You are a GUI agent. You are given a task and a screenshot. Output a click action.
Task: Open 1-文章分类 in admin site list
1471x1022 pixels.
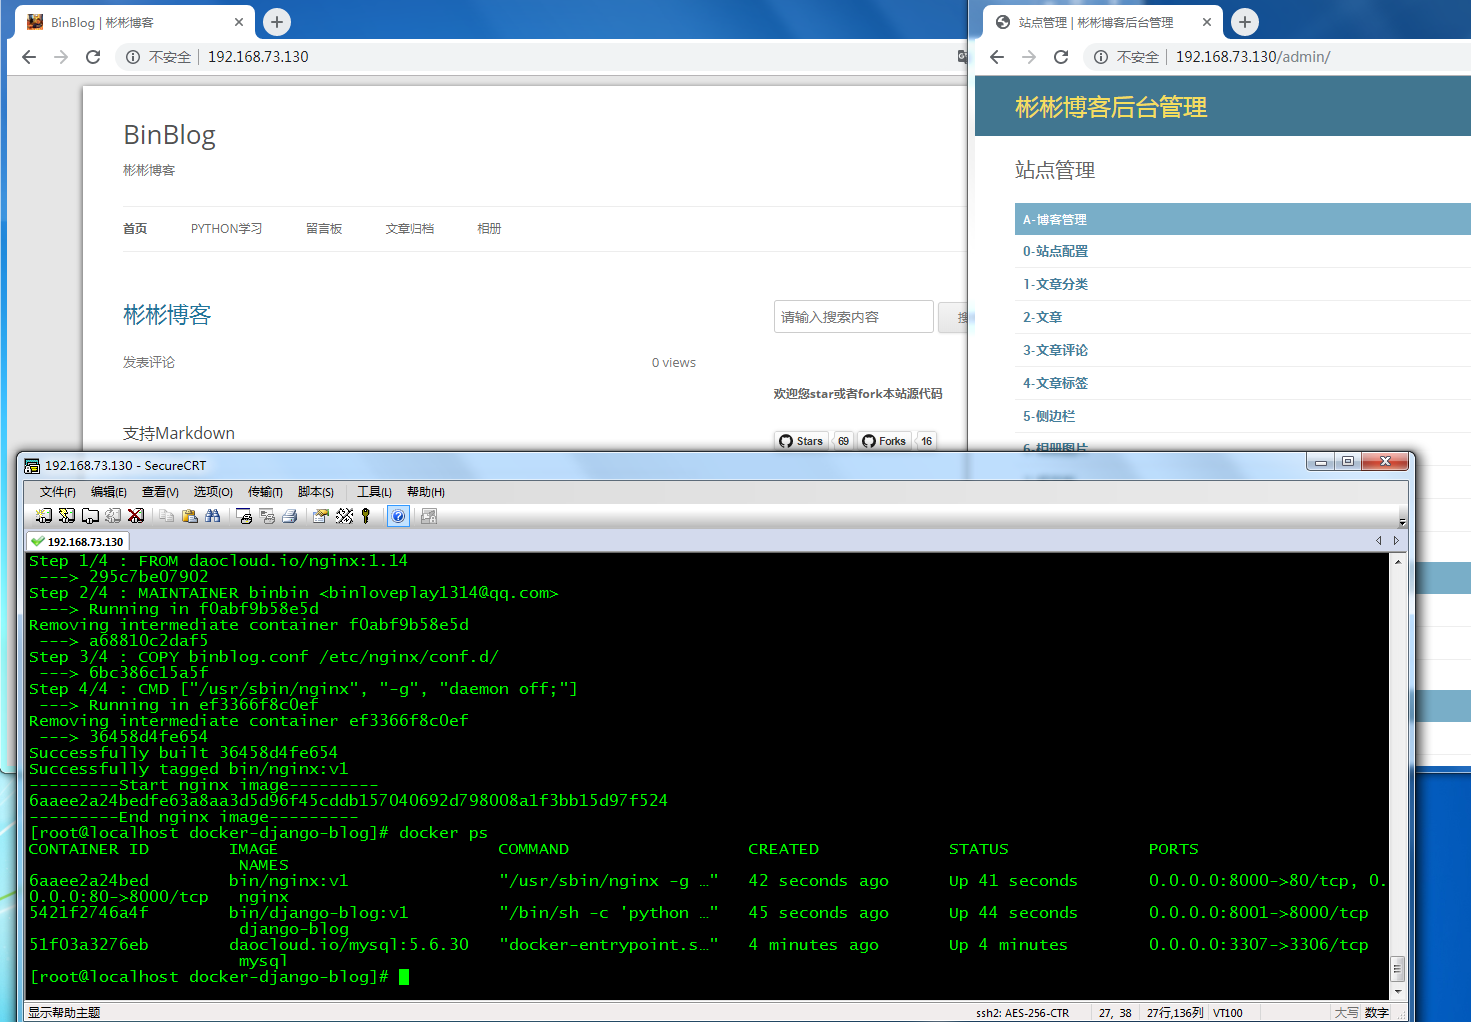point(1055,285)
